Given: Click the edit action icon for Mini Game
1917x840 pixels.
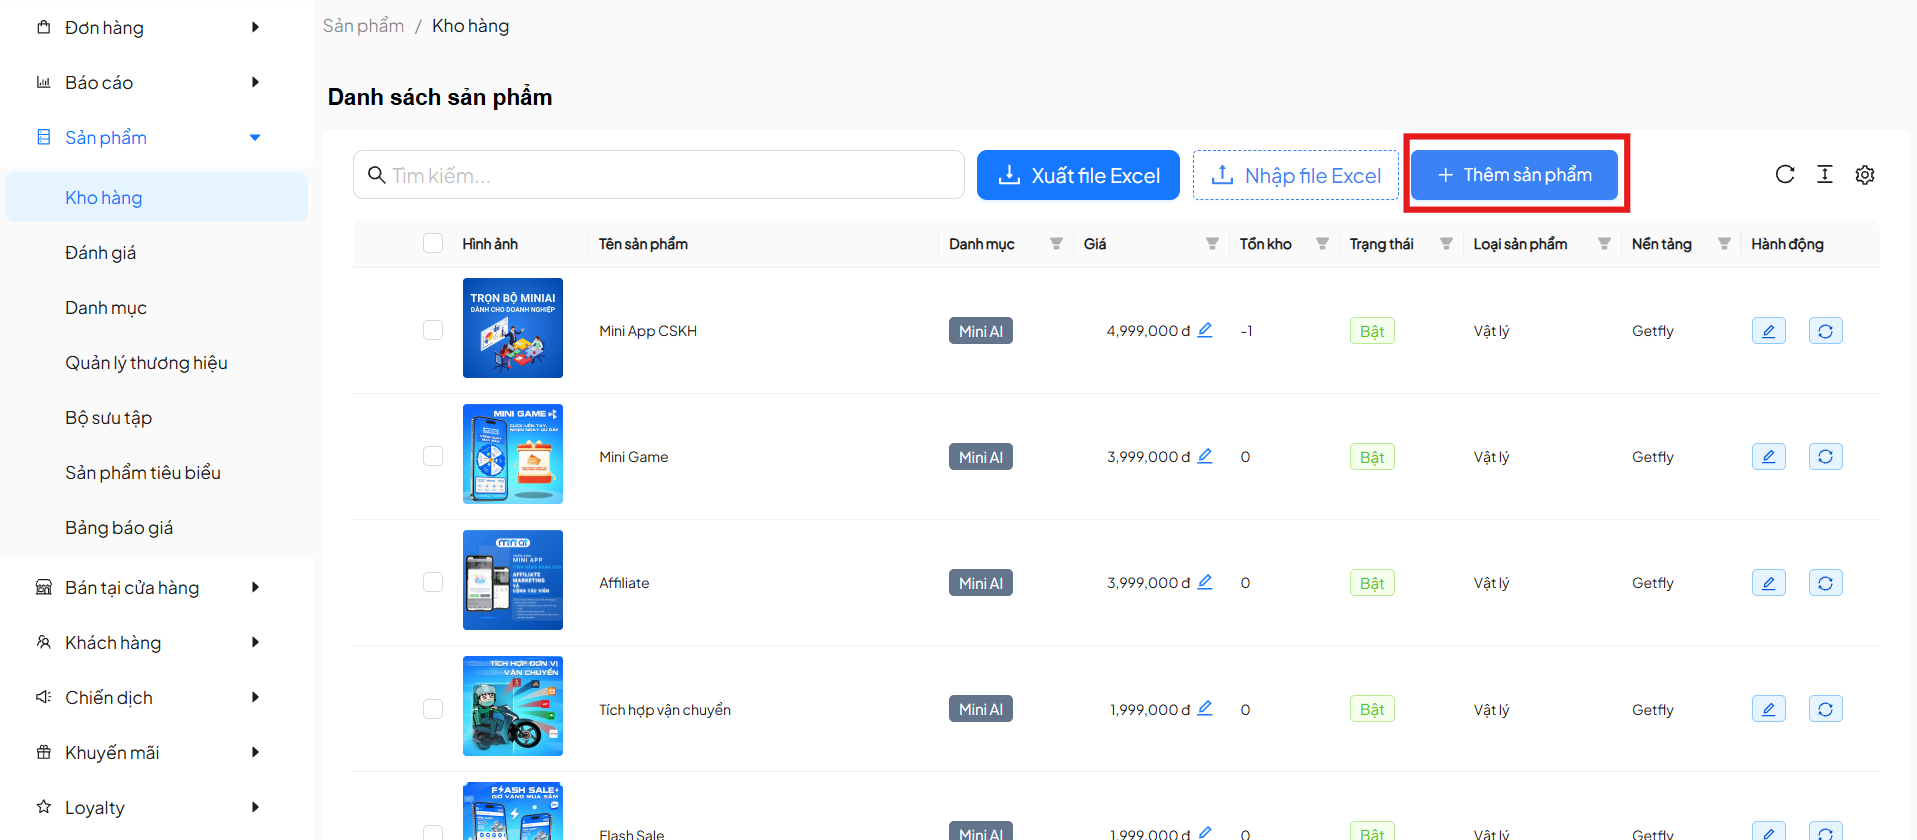Looking at the screenshot, I should [x=1768, y=457].
